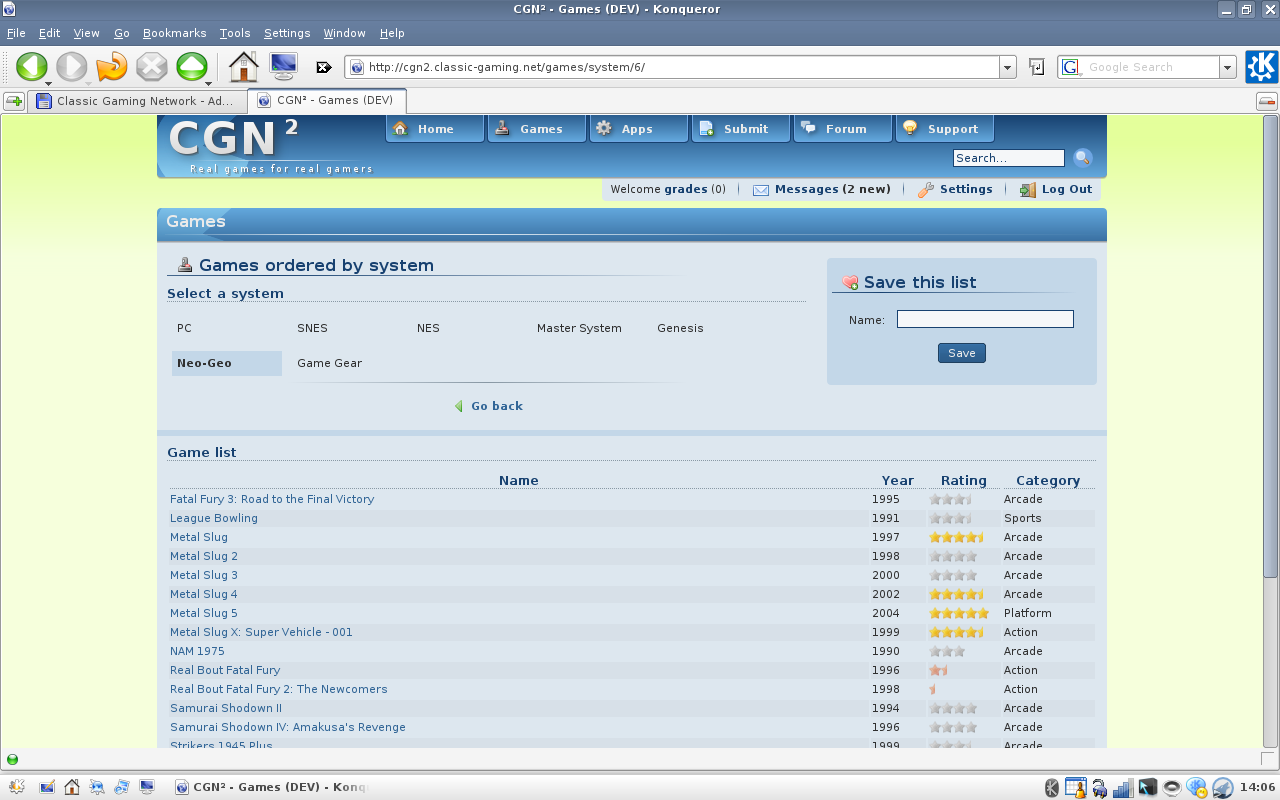Viewport: 1280px width, 800px height.
Task: Open Metal Slug 5 game link
Action: (x=204, y=613)
